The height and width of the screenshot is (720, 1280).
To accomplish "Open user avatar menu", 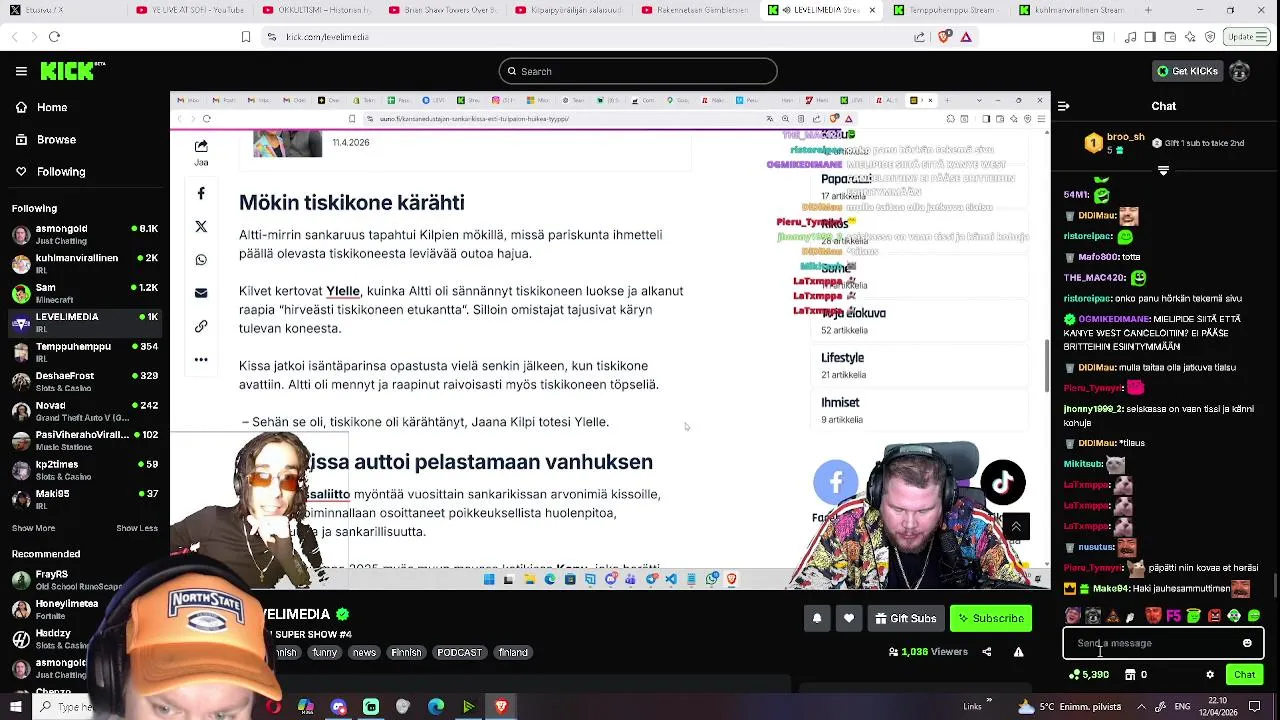I will 1239,71.
